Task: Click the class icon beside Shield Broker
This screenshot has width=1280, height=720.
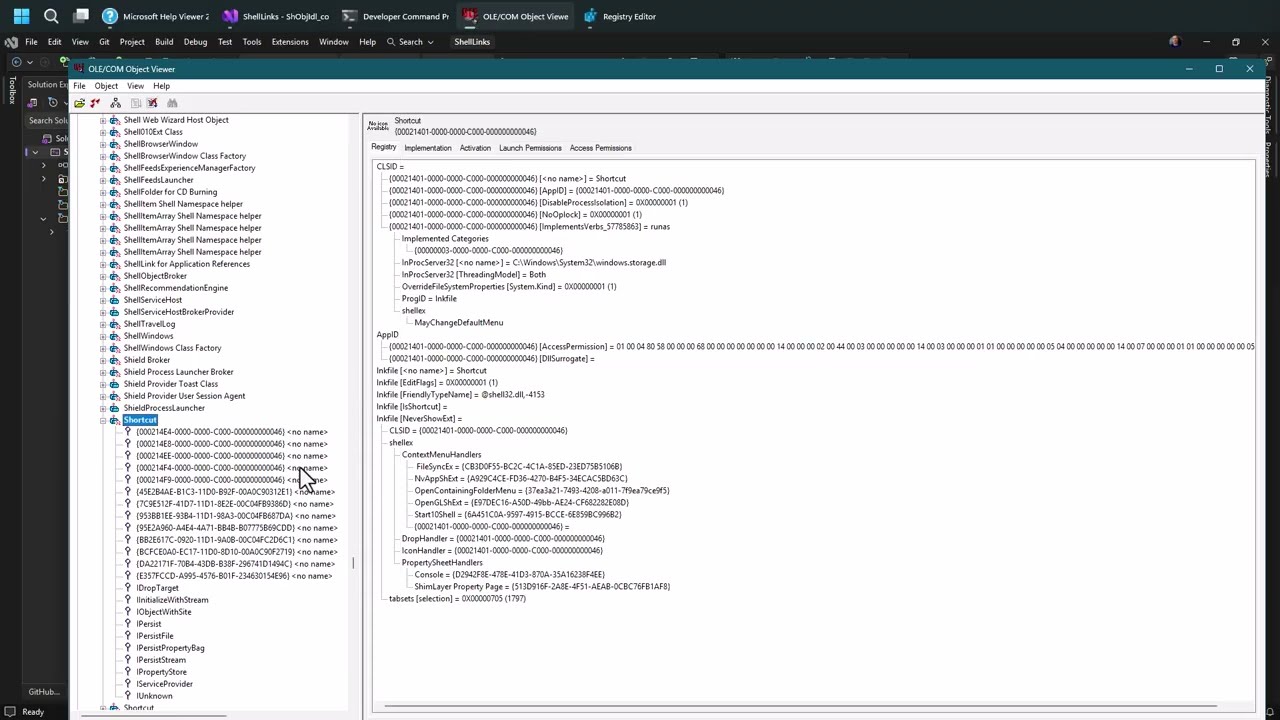Action: pos(115,360)
